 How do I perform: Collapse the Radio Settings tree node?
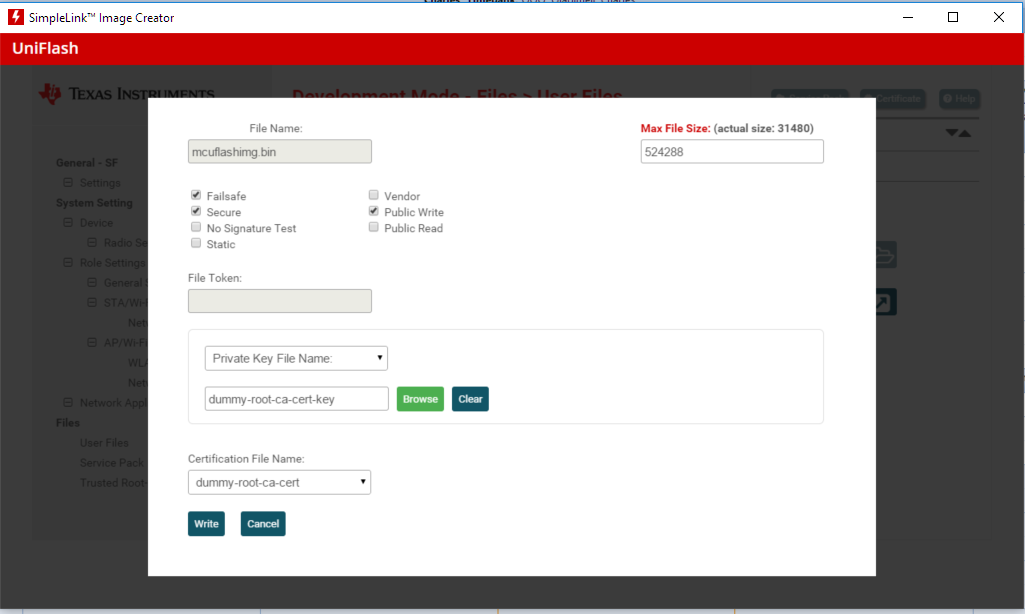(92, 243)
